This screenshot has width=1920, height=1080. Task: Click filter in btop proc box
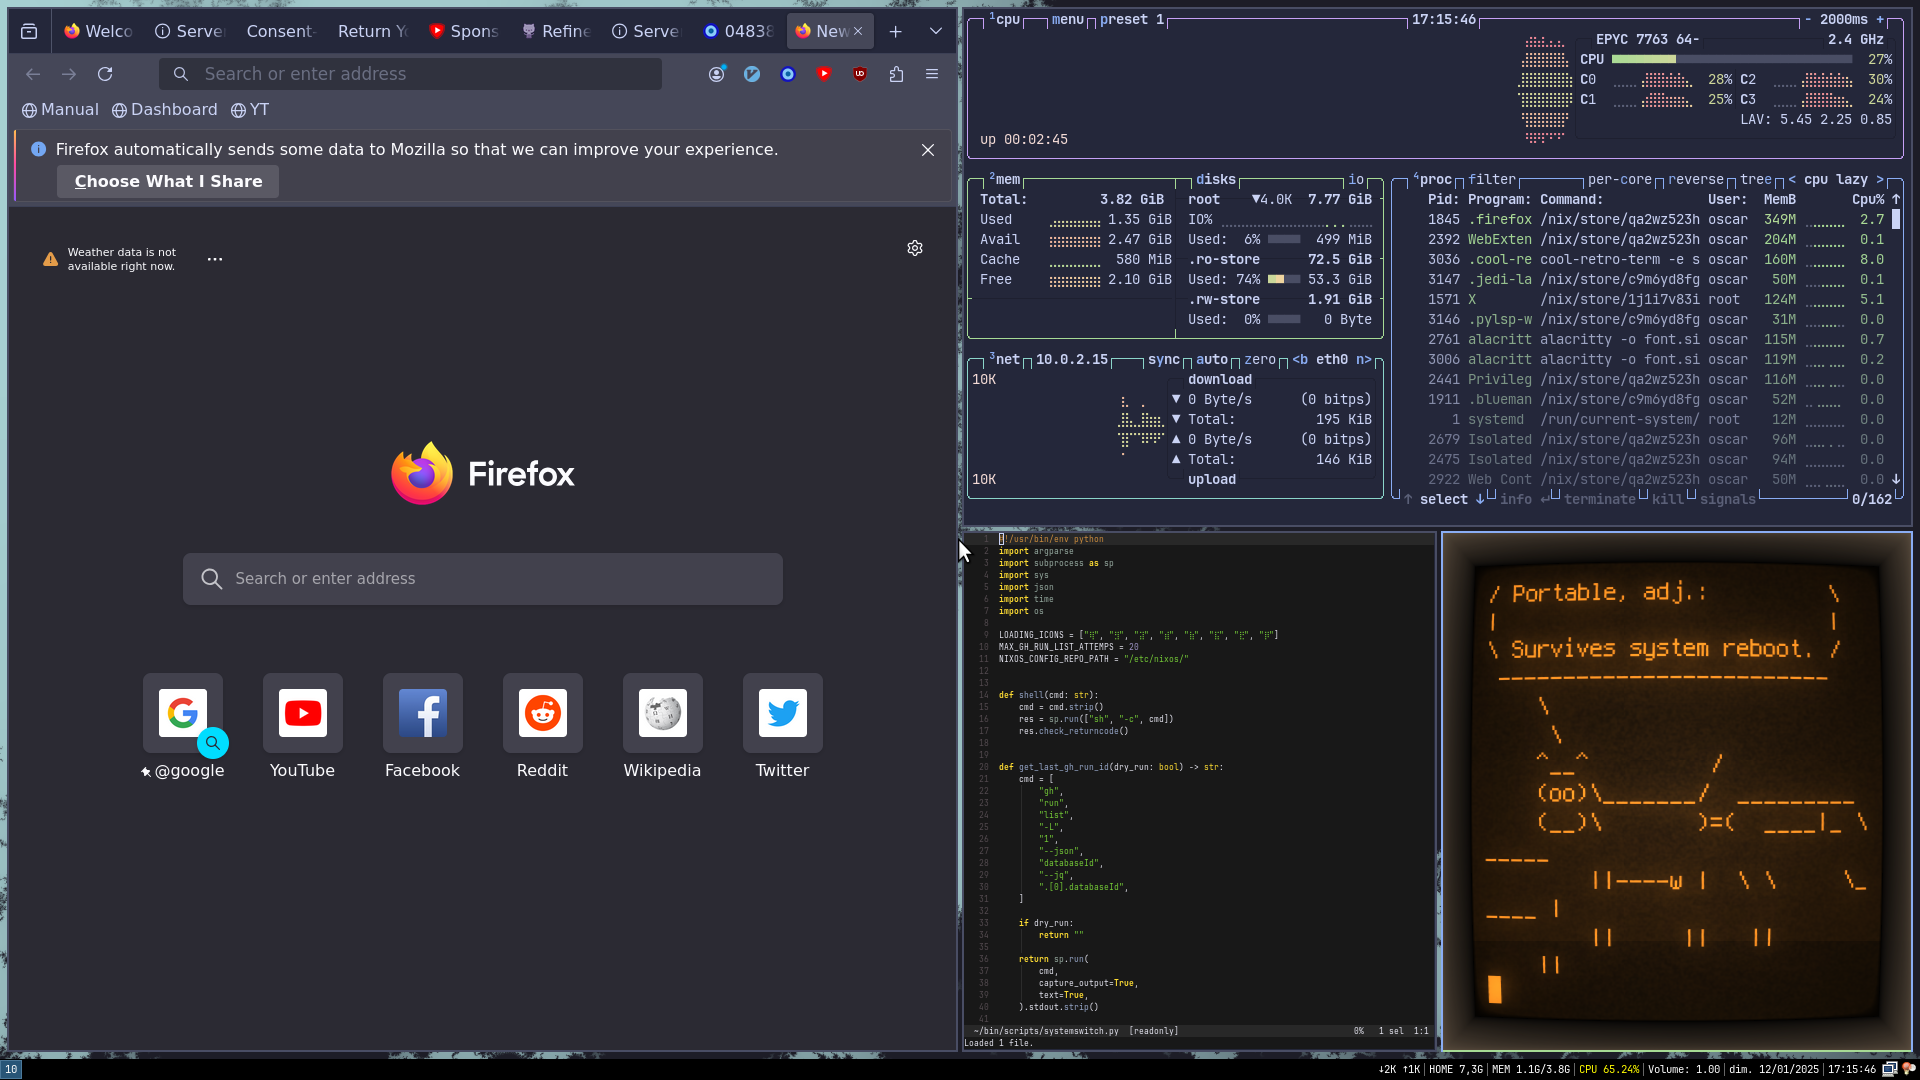coord(1492,180)
